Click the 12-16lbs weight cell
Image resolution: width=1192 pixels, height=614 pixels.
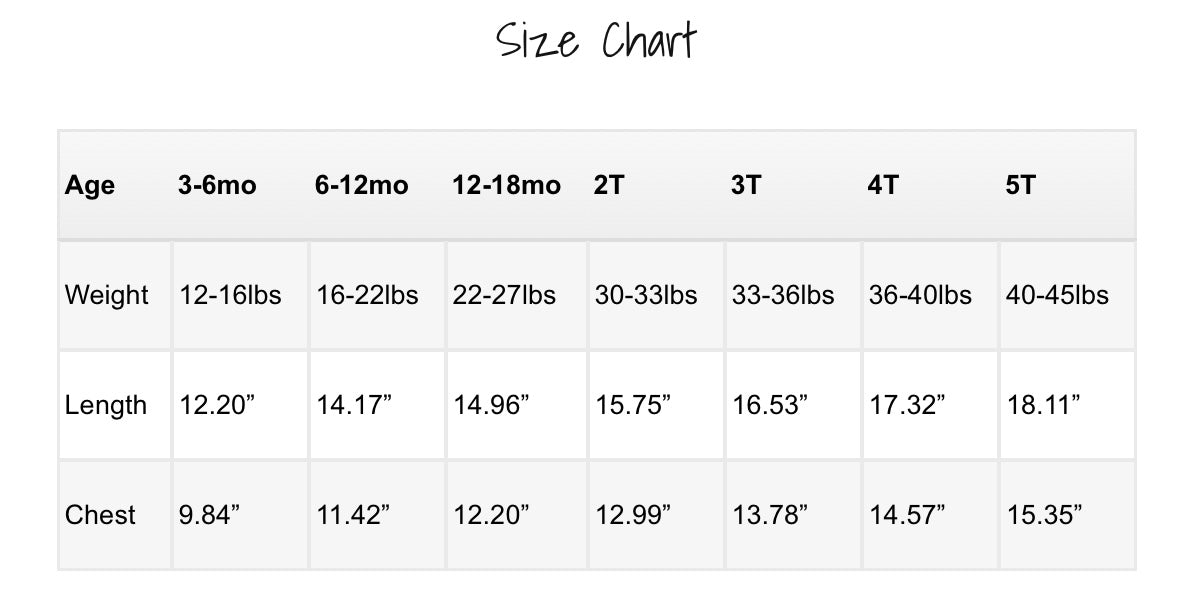point(230,296)
